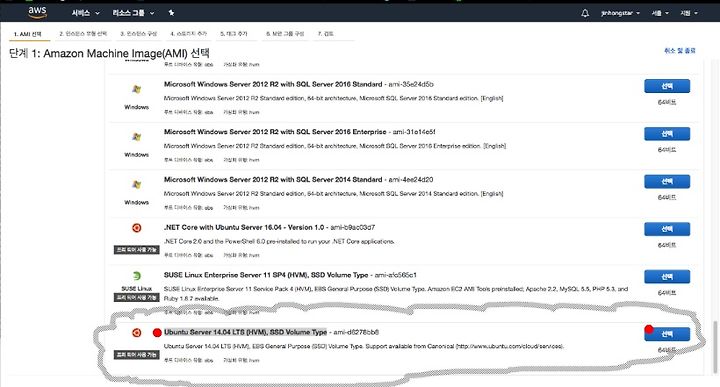The width and height of the screenshot is (720, 387).
Task: Click the .NET Core PowerShell description text
Action: 279,241
